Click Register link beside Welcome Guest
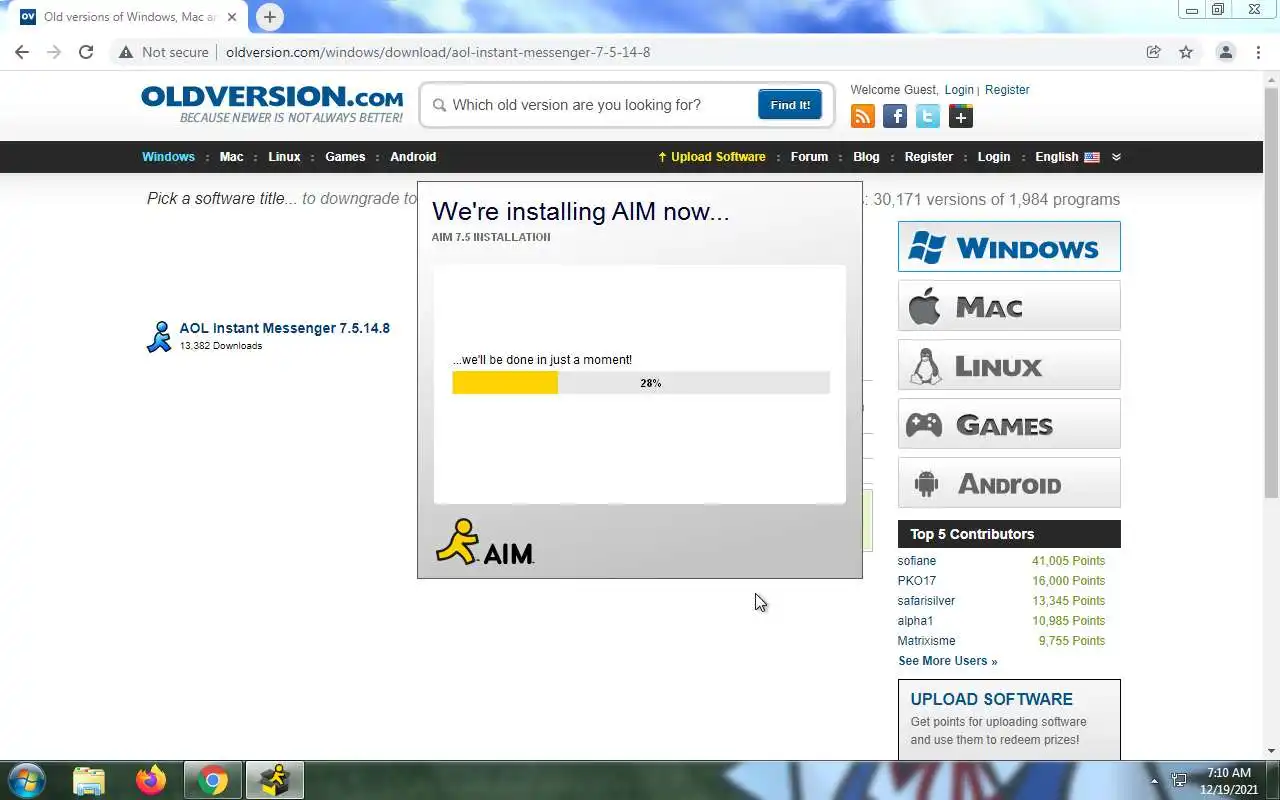Screen dimensions: 1280x800 1007,90
